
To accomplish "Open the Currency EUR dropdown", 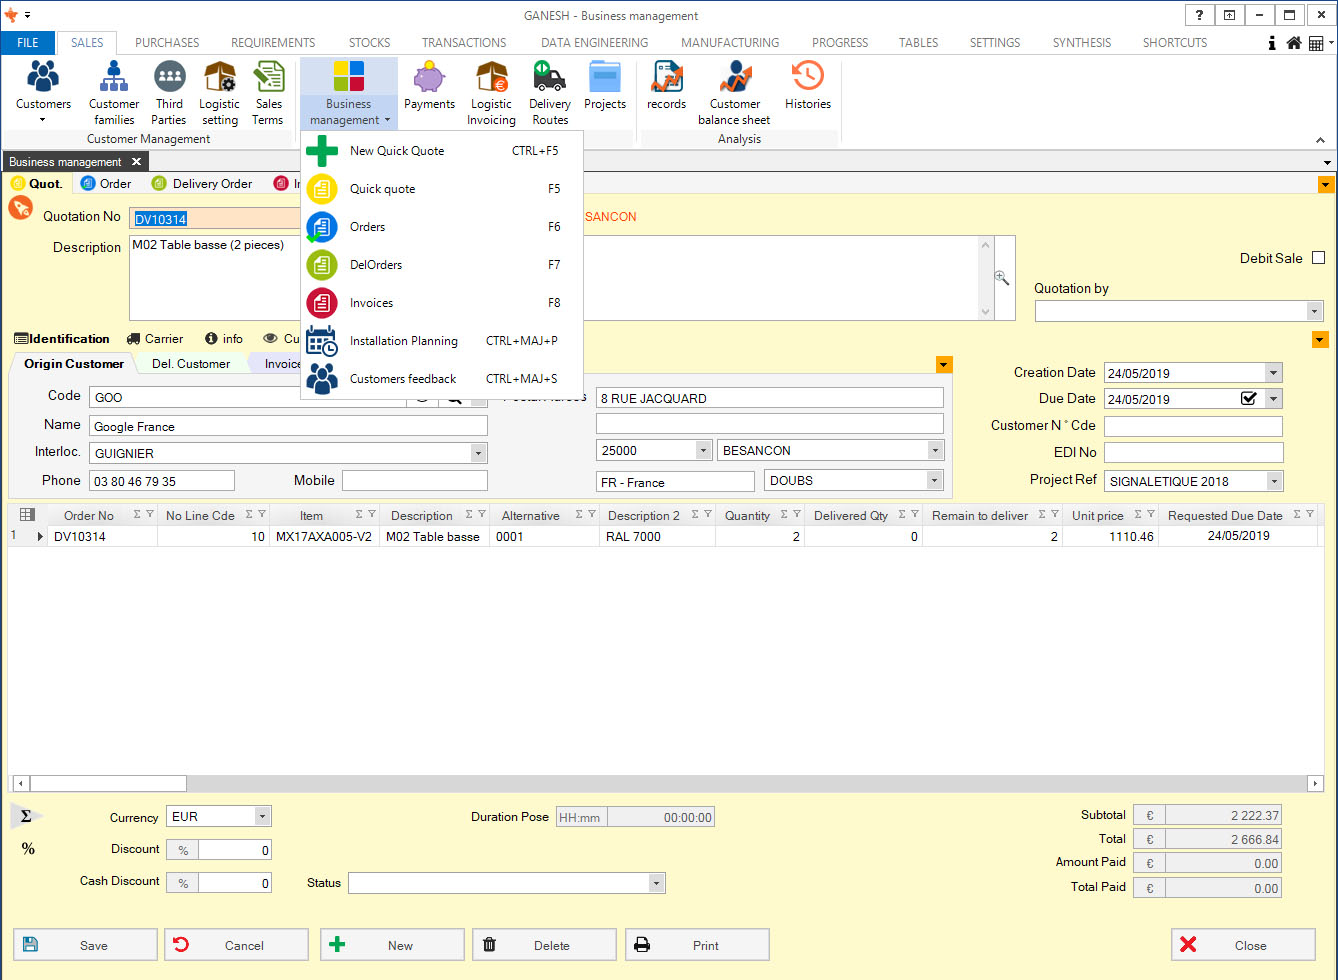I will (262, 817).
